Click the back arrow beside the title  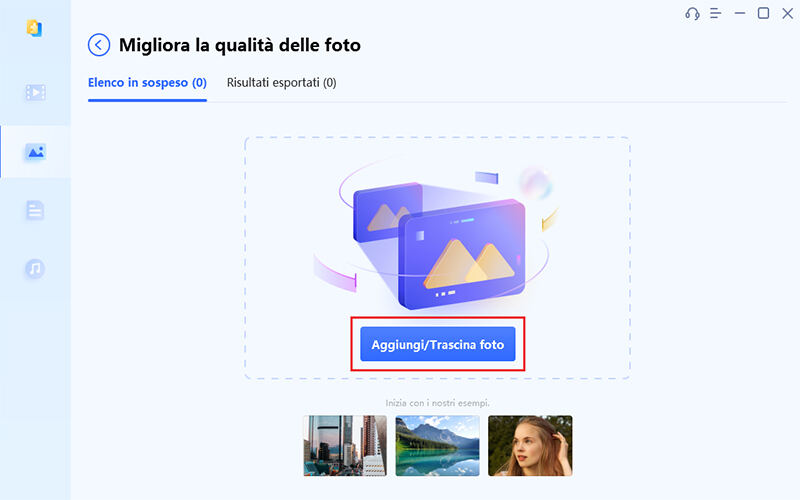pyautogui.click(x=98, y=45)
